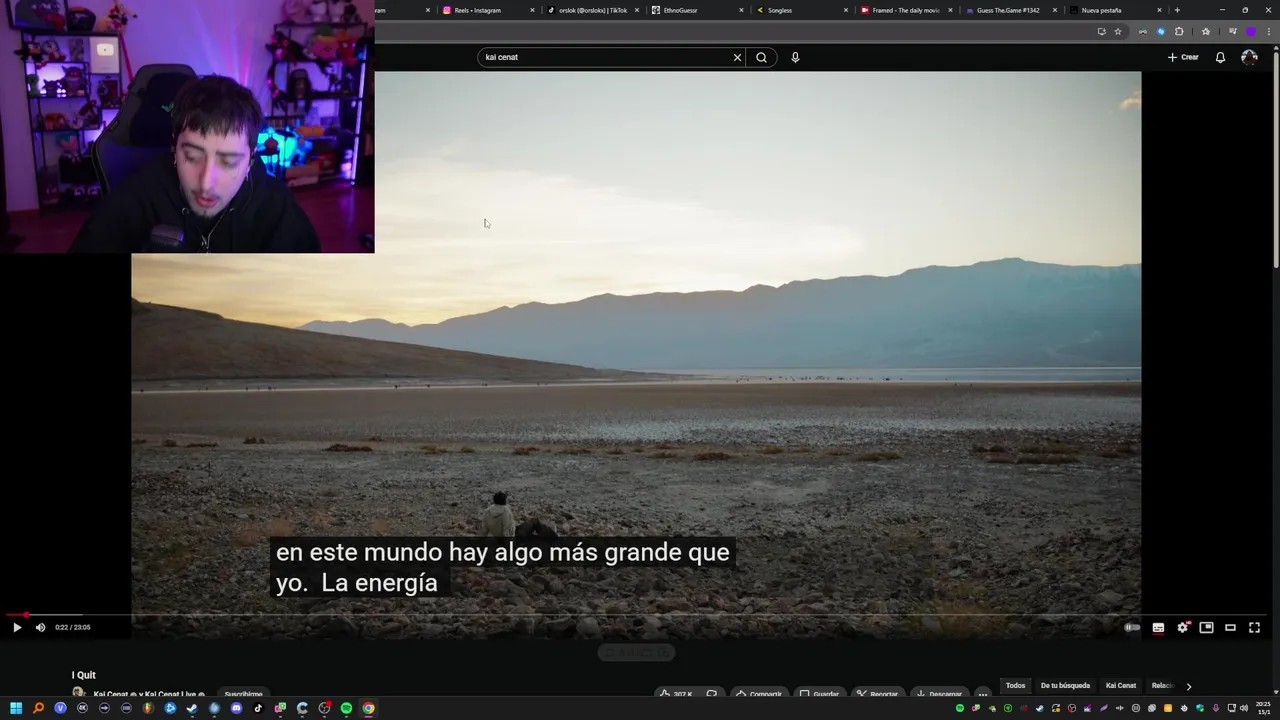Save the video with Guardar
Image resolution: width=1280 pixels, height=720 pixels.
tap(819, 694)
